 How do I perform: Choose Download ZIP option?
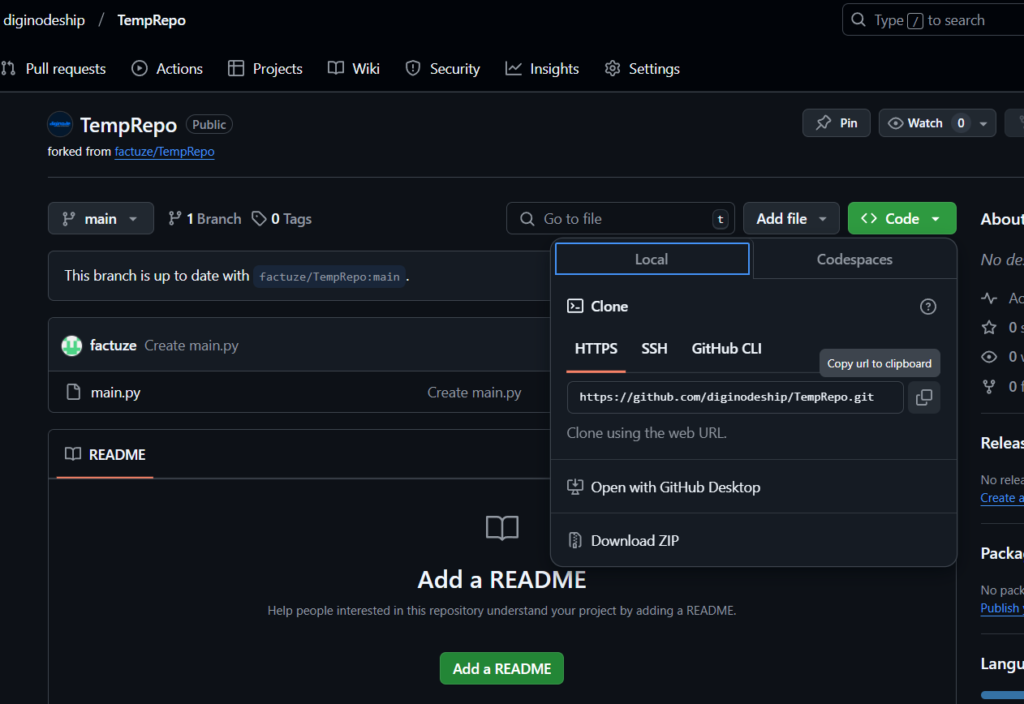coord(634,541)
